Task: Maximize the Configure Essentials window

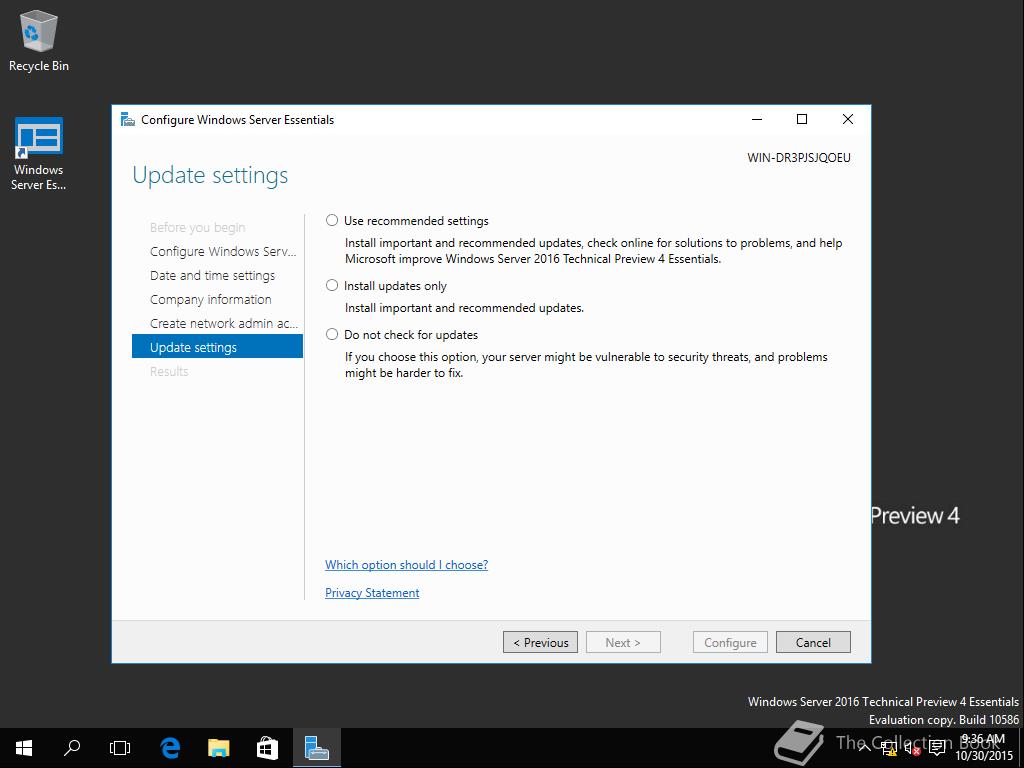Action: click(802, 119)
